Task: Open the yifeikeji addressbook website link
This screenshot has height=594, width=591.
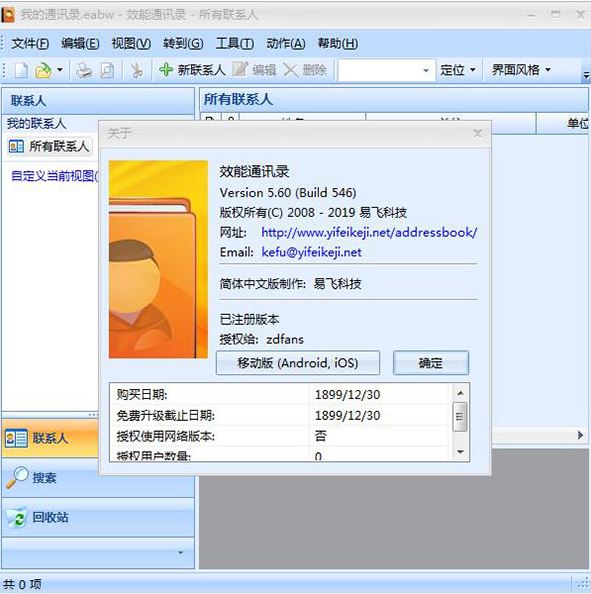Action: point(369,232)
